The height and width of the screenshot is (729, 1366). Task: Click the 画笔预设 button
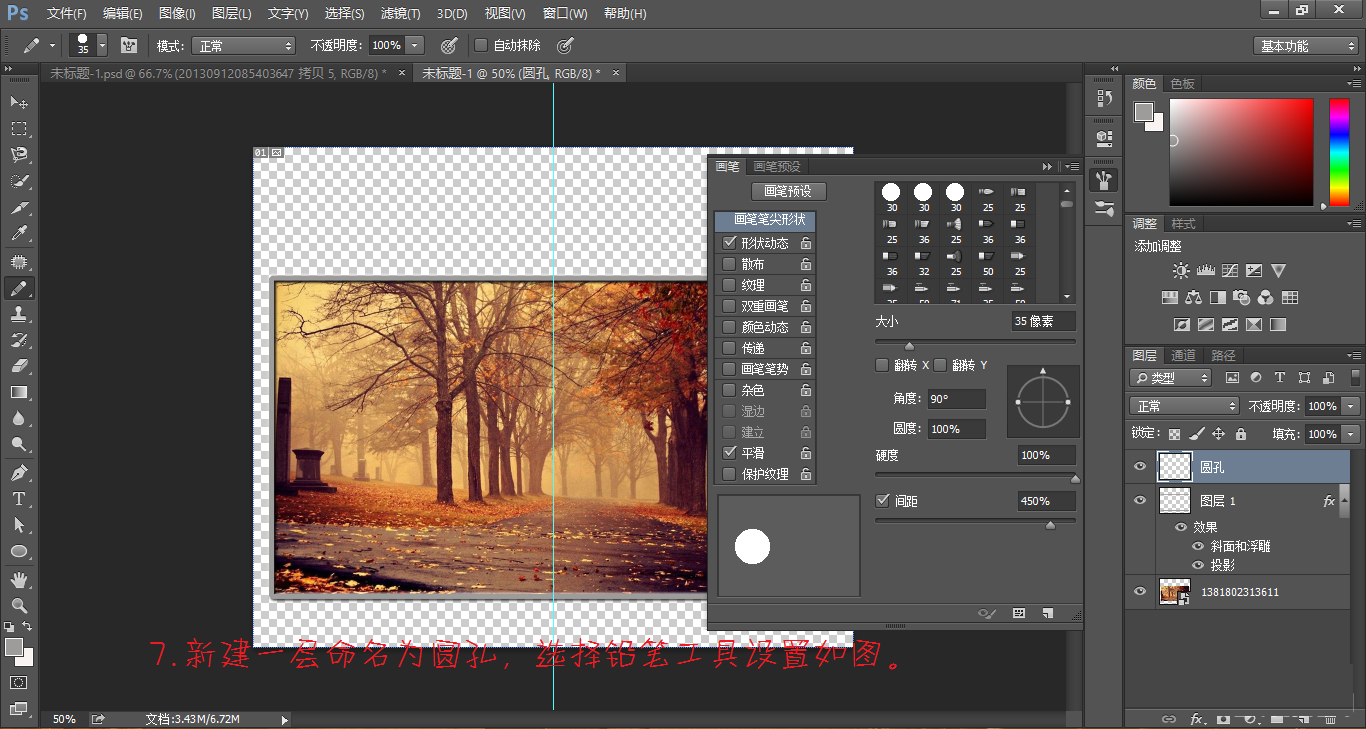[x=788, y=191]
